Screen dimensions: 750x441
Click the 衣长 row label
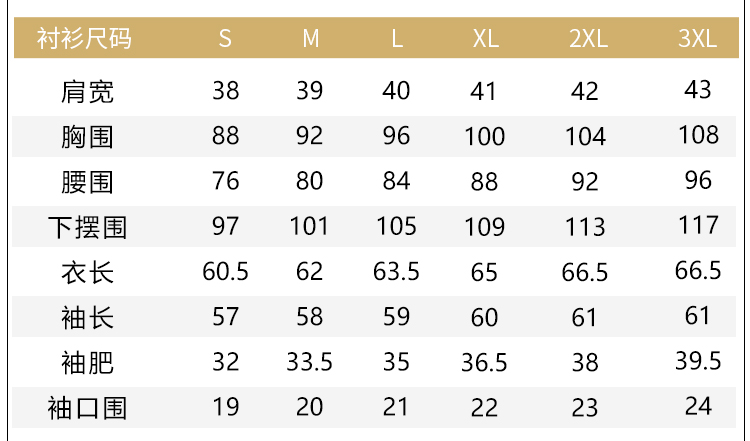click(87, 272)
